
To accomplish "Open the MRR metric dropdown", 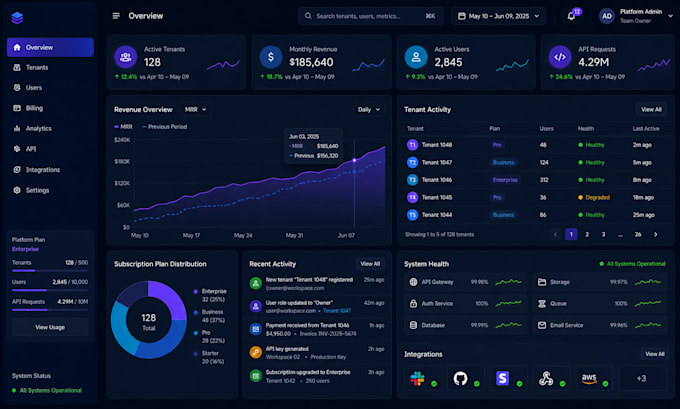I will click(x=195, y=109).
